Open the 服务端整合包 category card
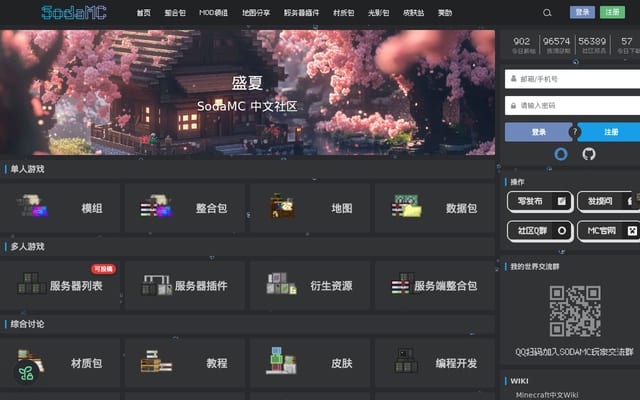The image size is (640, 400). coord(435,286)
